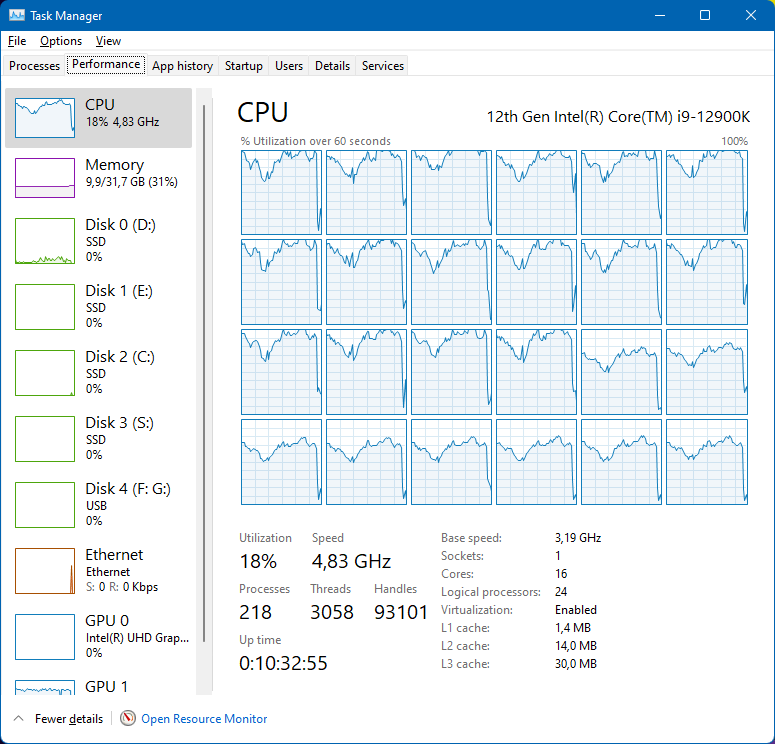The width and height of the screenshot is (775, 744).
Task: Click the Cores value 16
Action: pos(561,574)
